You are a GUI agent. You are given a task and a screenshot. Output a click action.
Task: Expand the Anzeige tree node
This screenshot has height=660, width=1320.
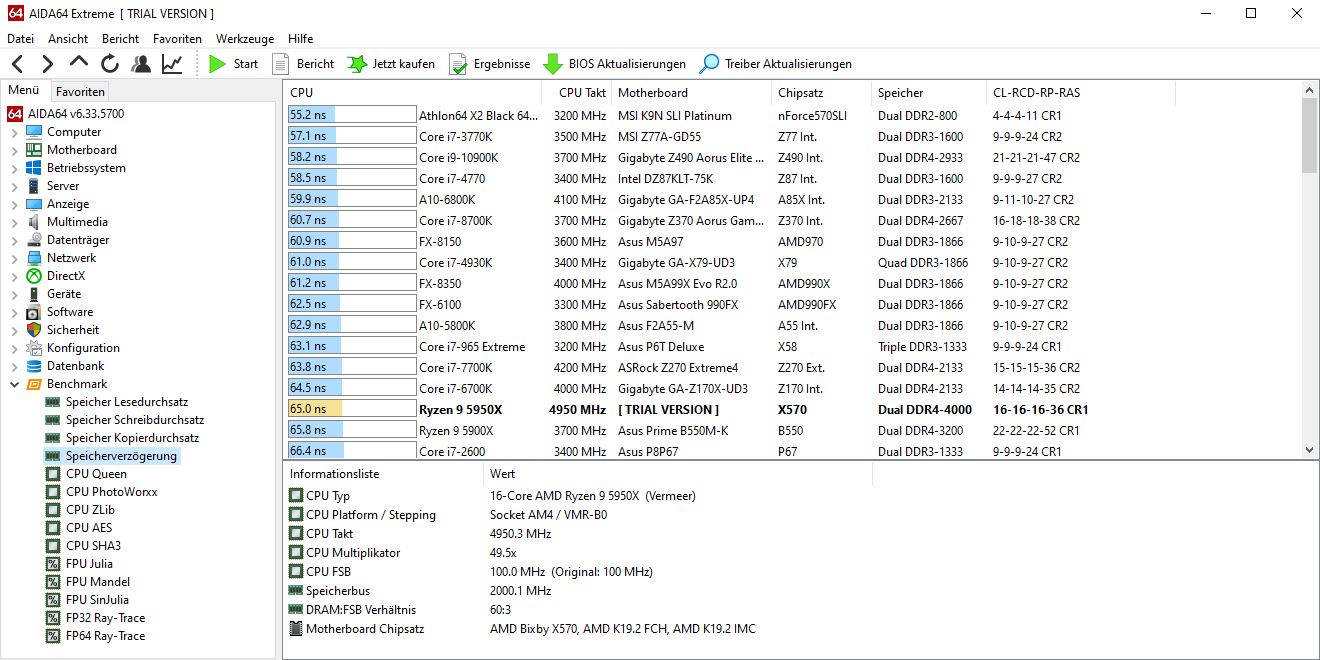pos(14,204)
